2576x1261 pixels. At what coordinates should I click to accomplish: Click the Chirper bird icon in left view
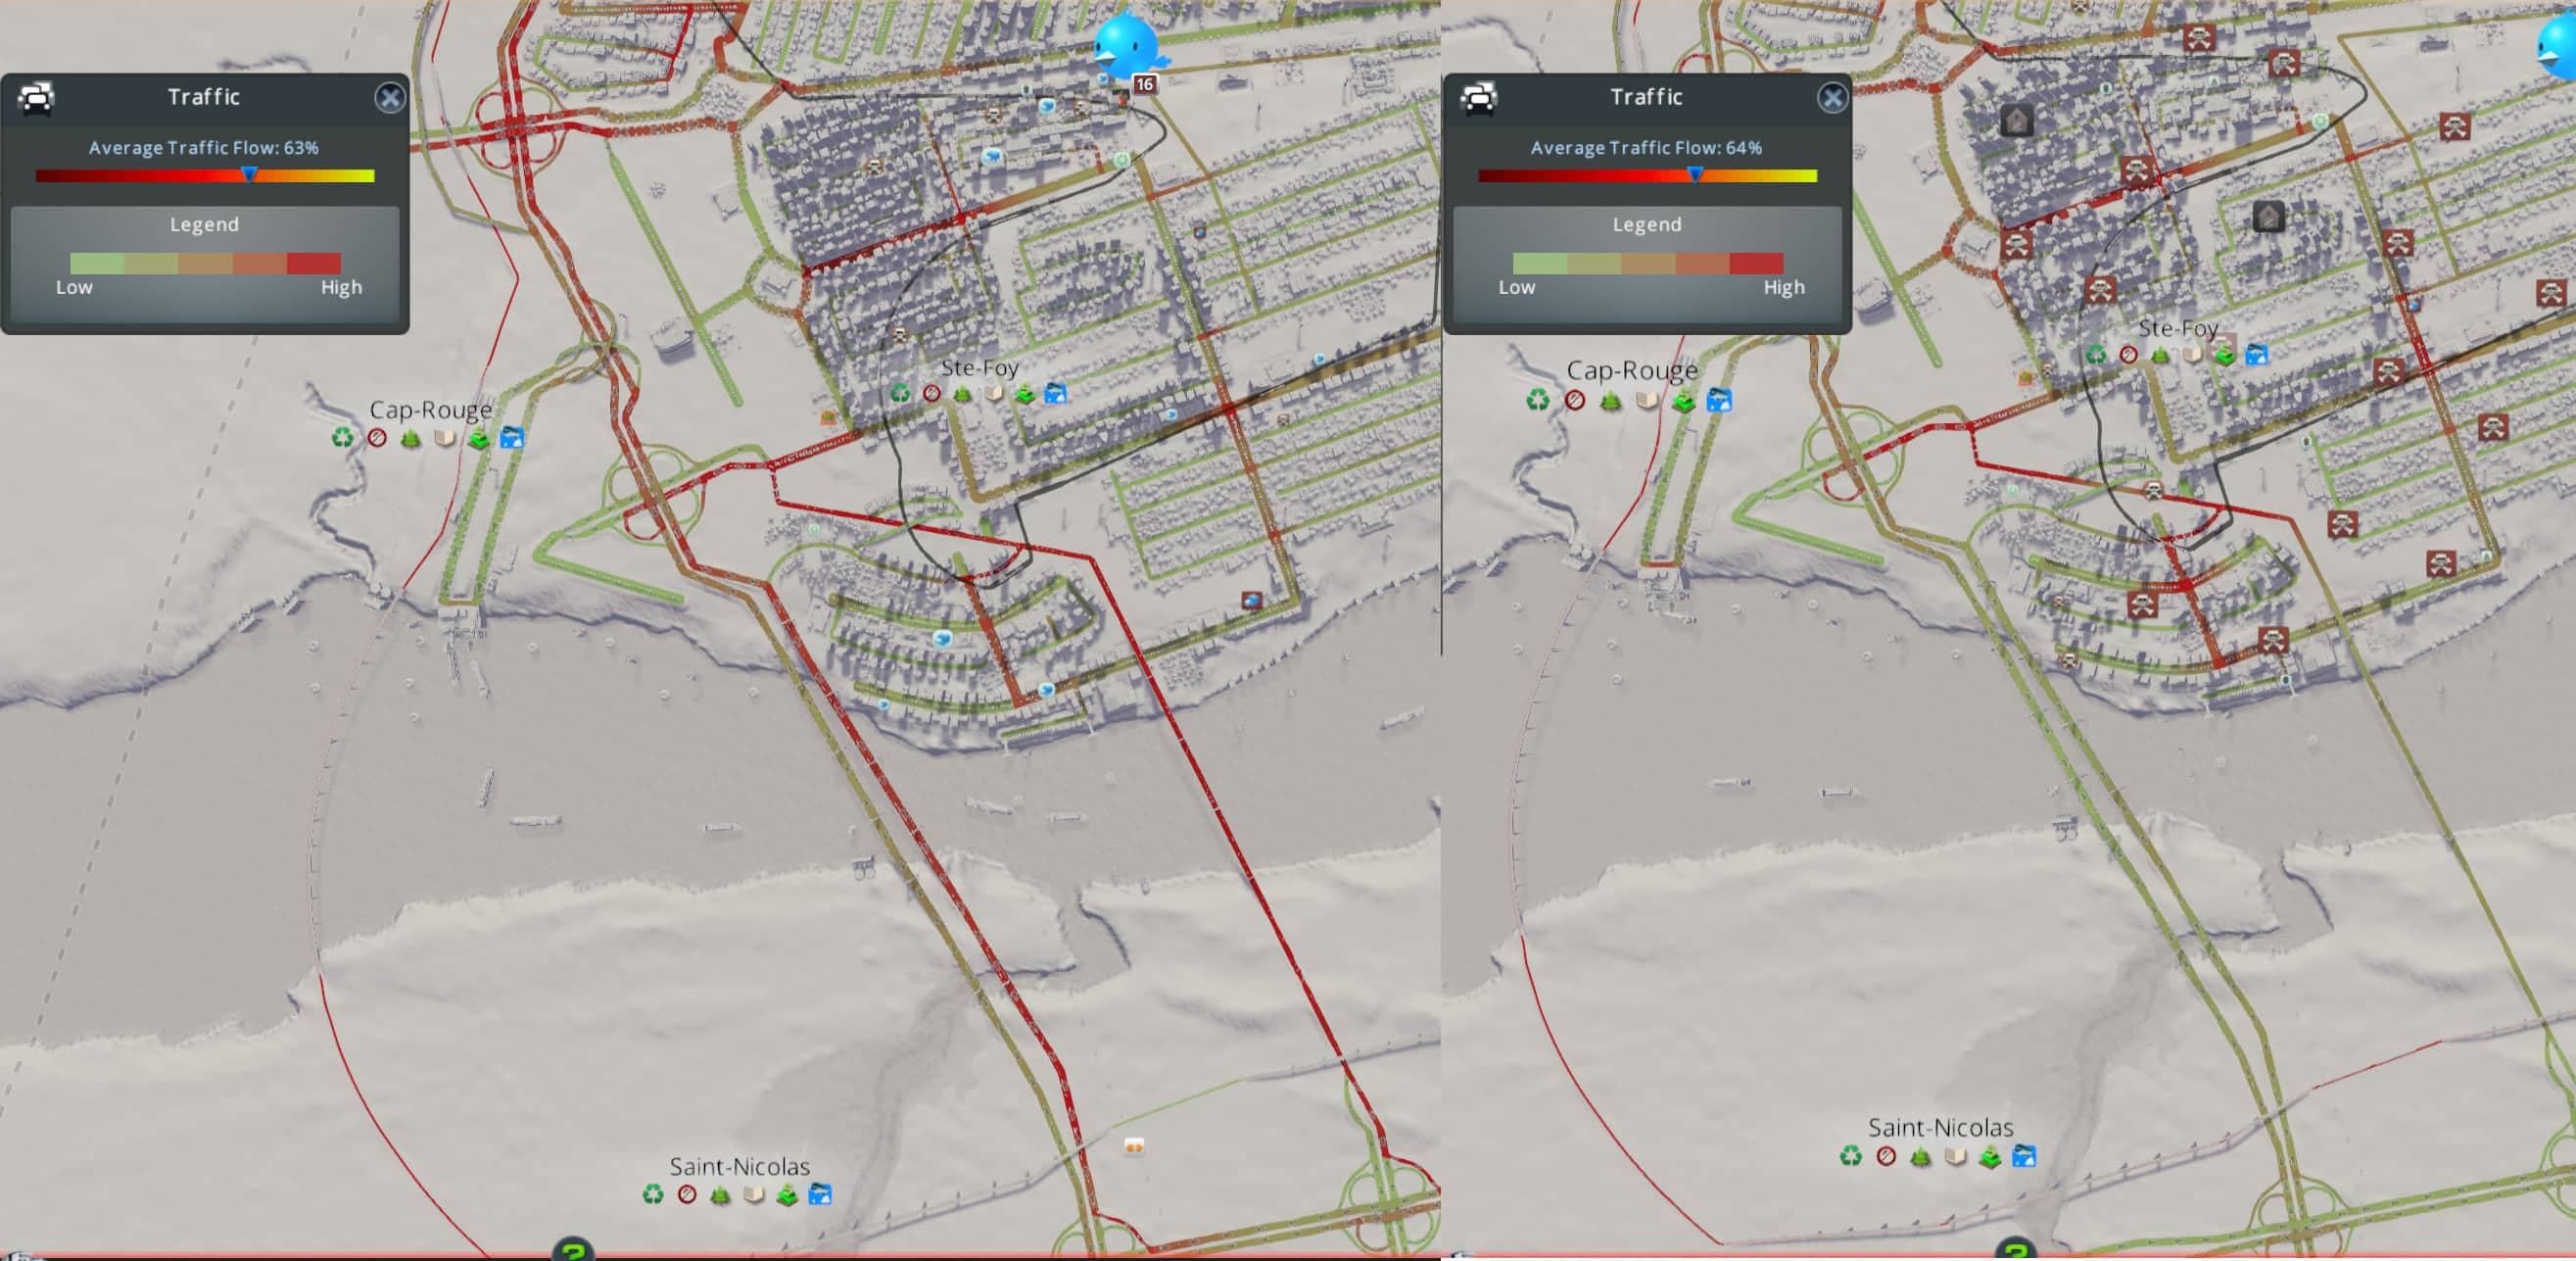coord(1124,46)
